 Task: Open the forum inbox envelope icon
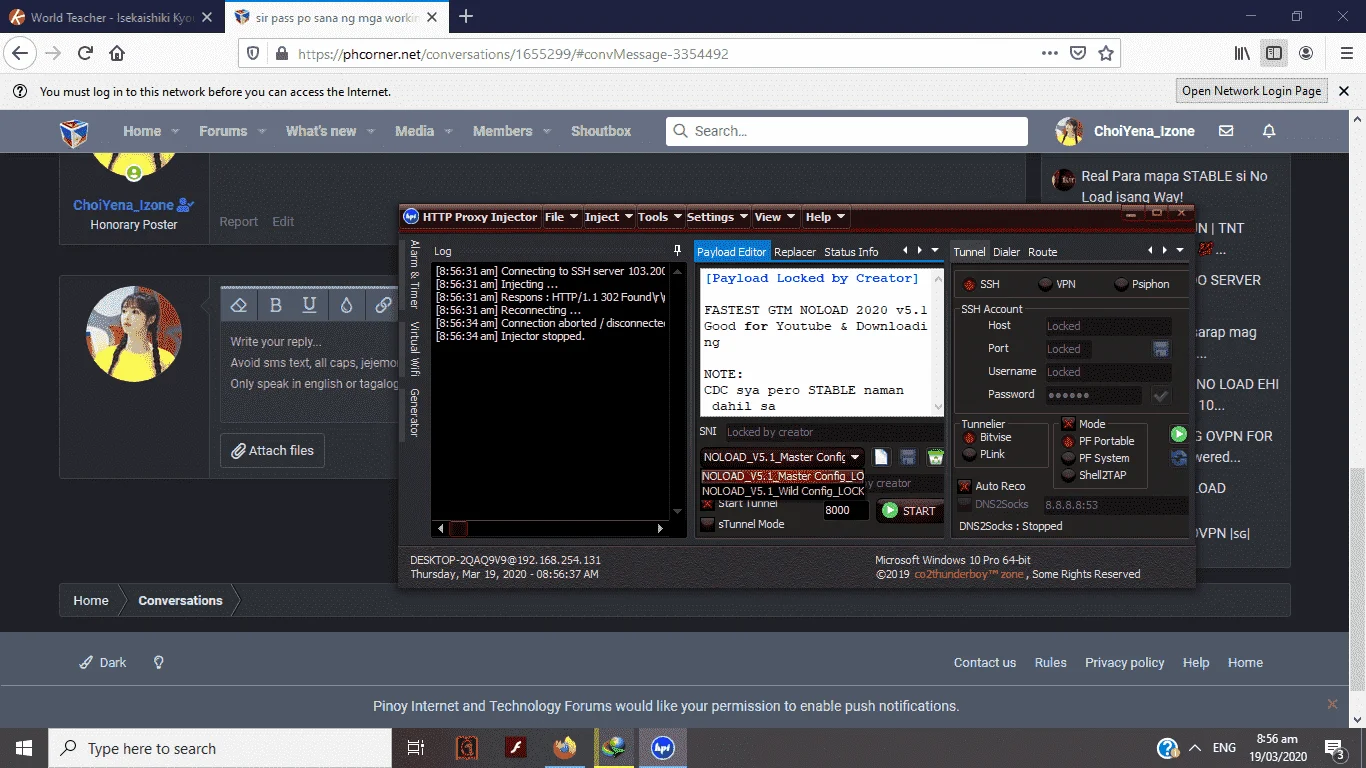pyautogui.click(x=1226, y=131)
